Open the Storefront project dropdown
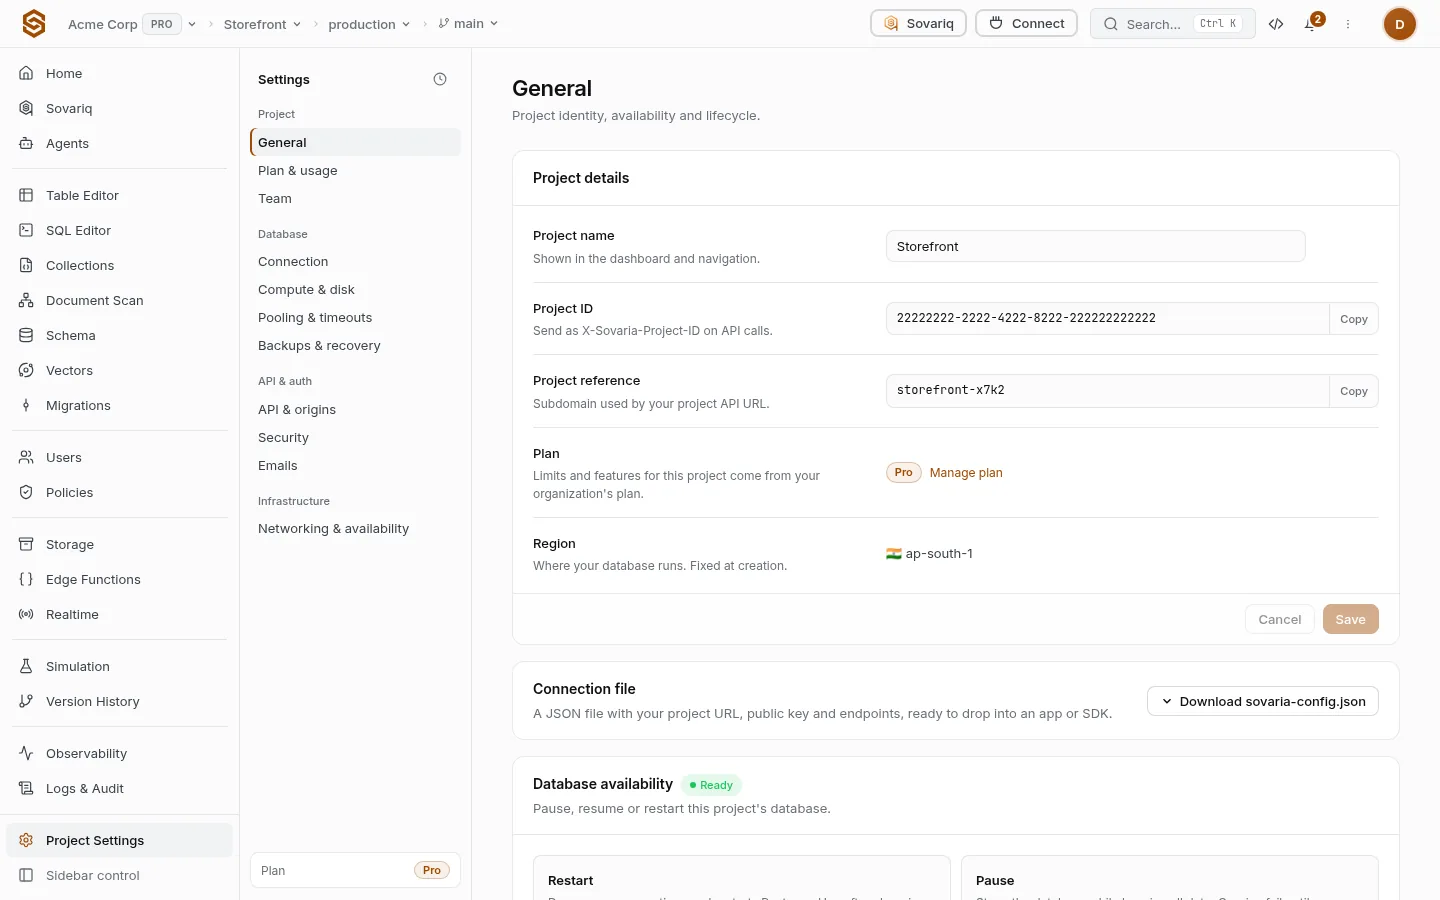This screenshot has width=1440, height=900. click(262, 24)
